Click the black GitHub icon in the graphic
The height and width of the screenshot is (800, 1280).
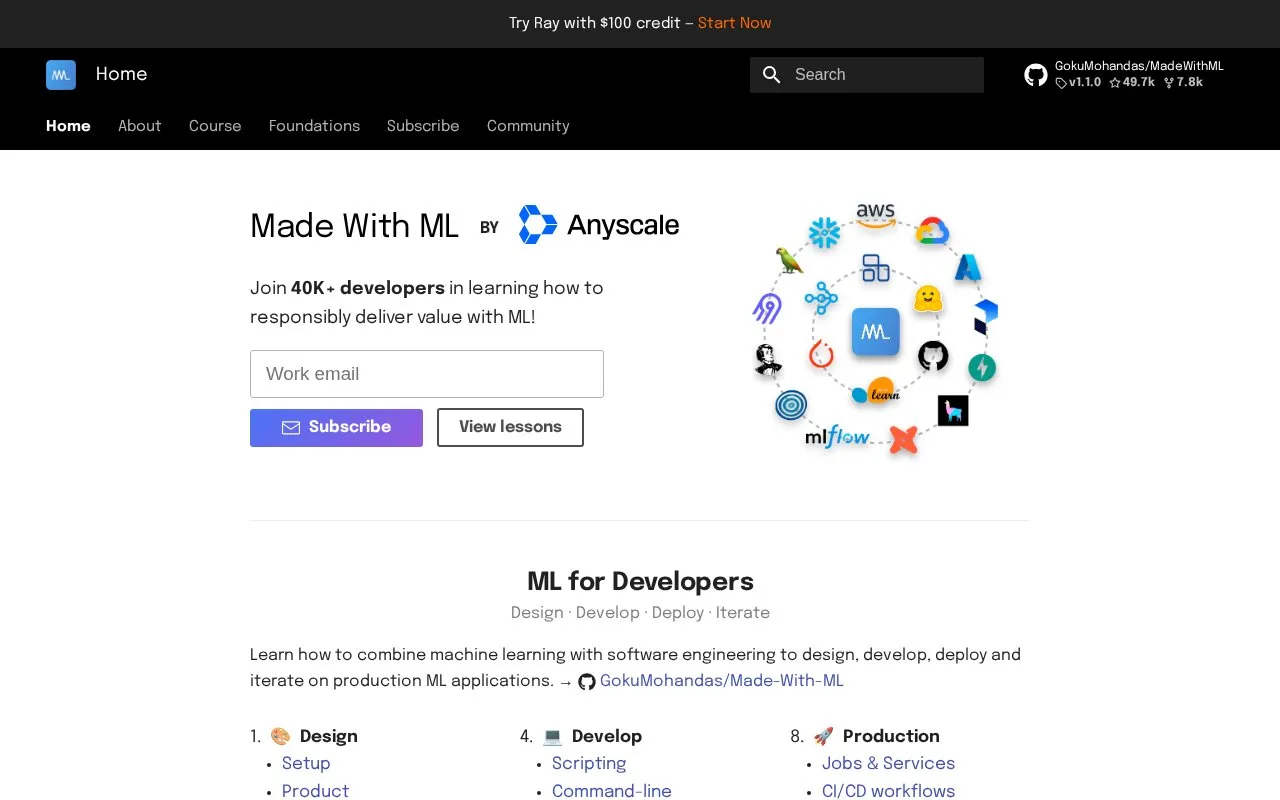[933, 355]
